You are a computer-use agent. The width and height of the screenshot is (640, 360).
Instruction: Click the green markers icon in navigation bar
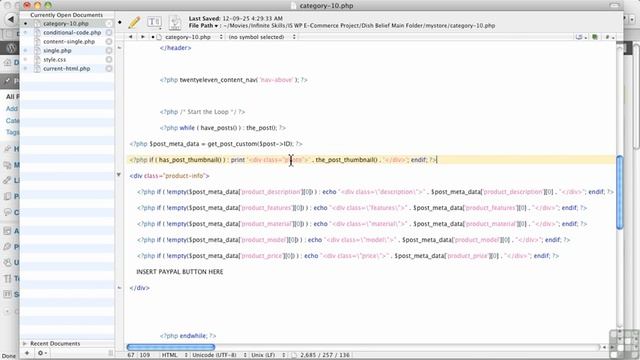[x=595, y=37]
